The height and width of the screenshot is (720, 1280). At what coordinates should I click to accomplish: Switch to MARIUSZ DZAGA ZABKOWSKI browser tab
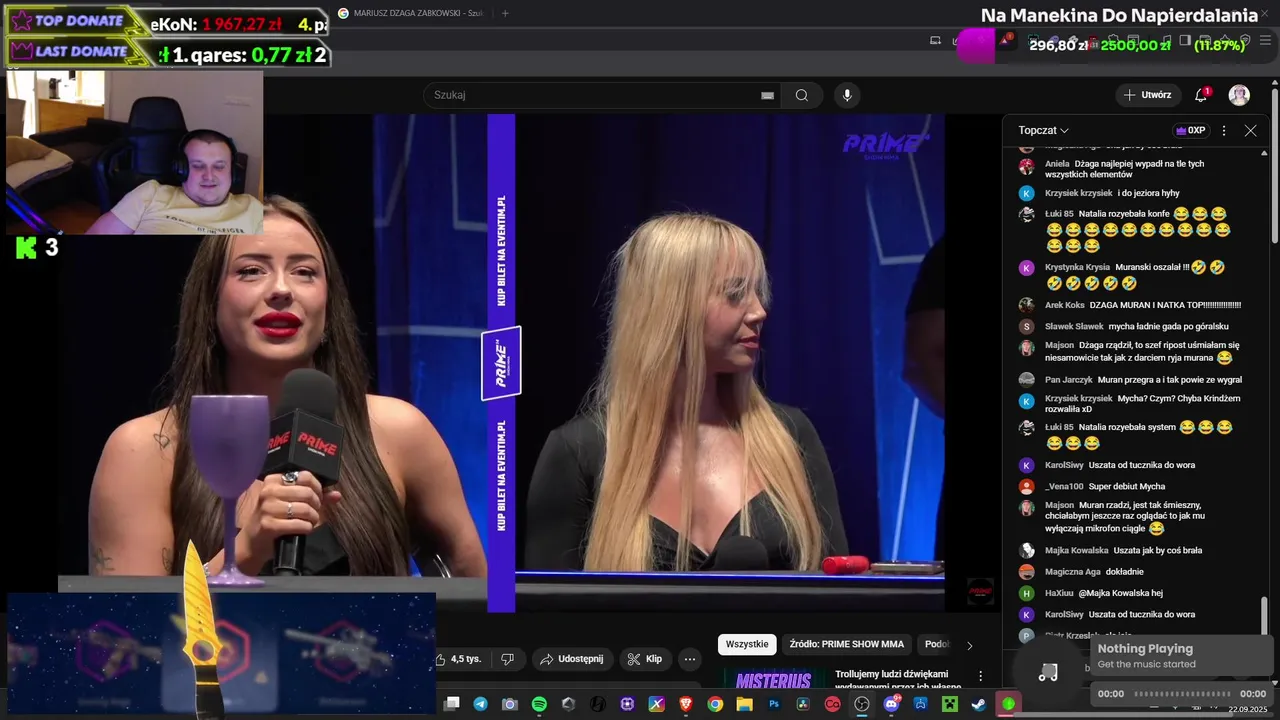tap(410, 13)
